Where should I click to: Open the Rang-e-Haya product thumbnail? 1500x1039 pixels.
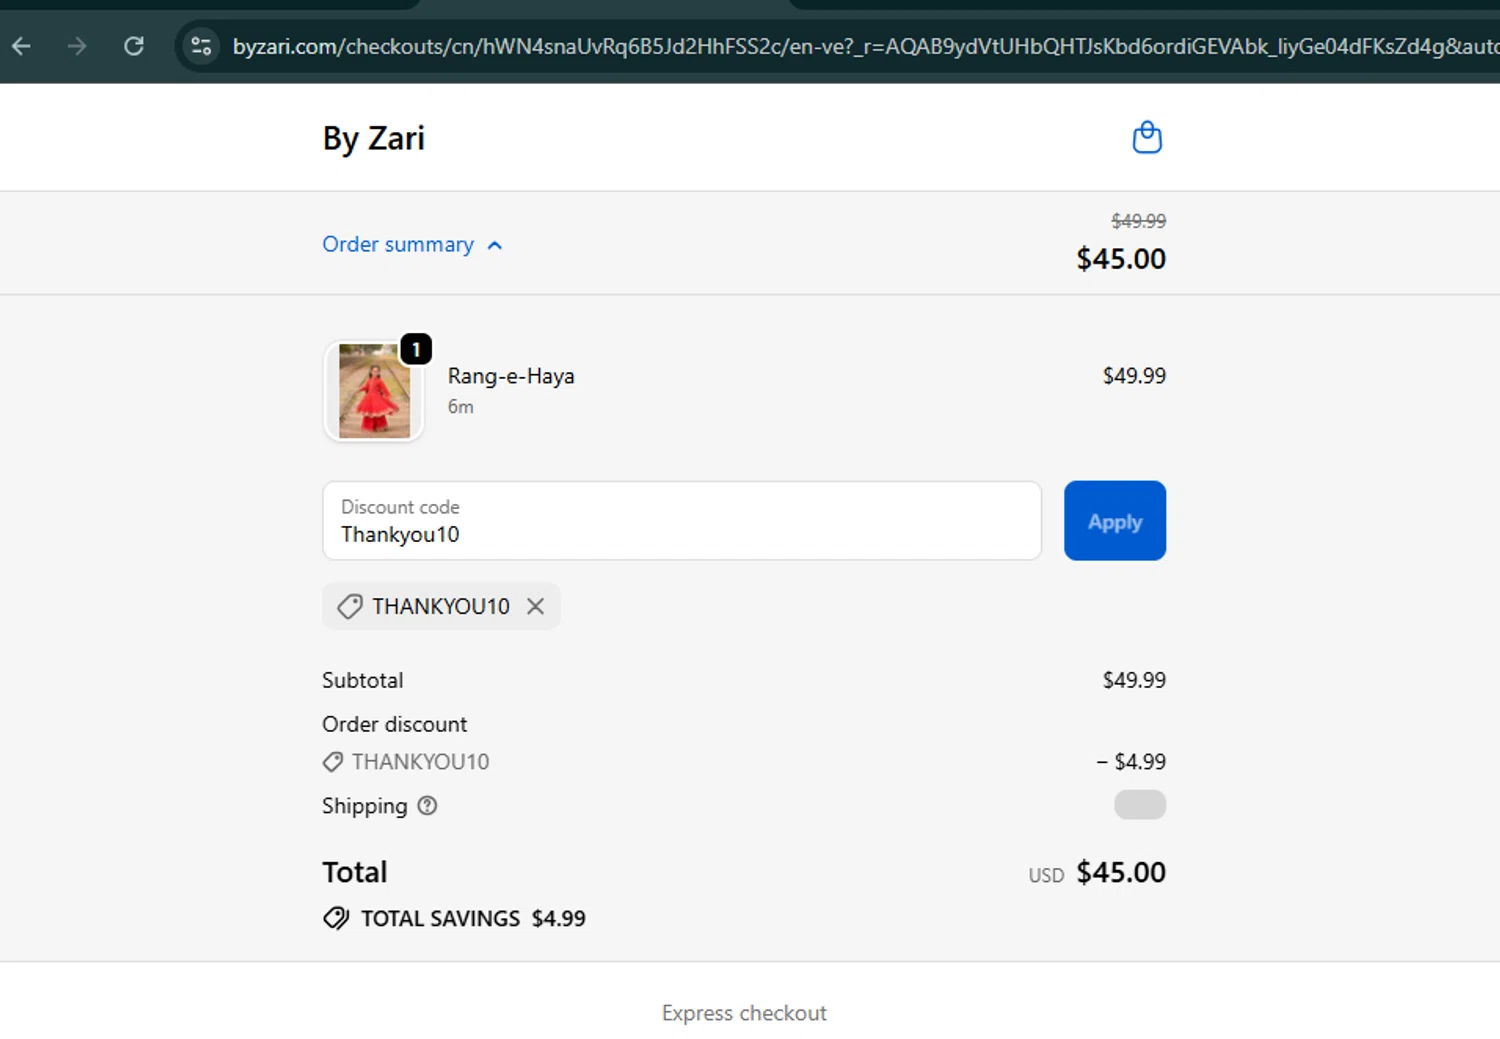click(374, 391)
